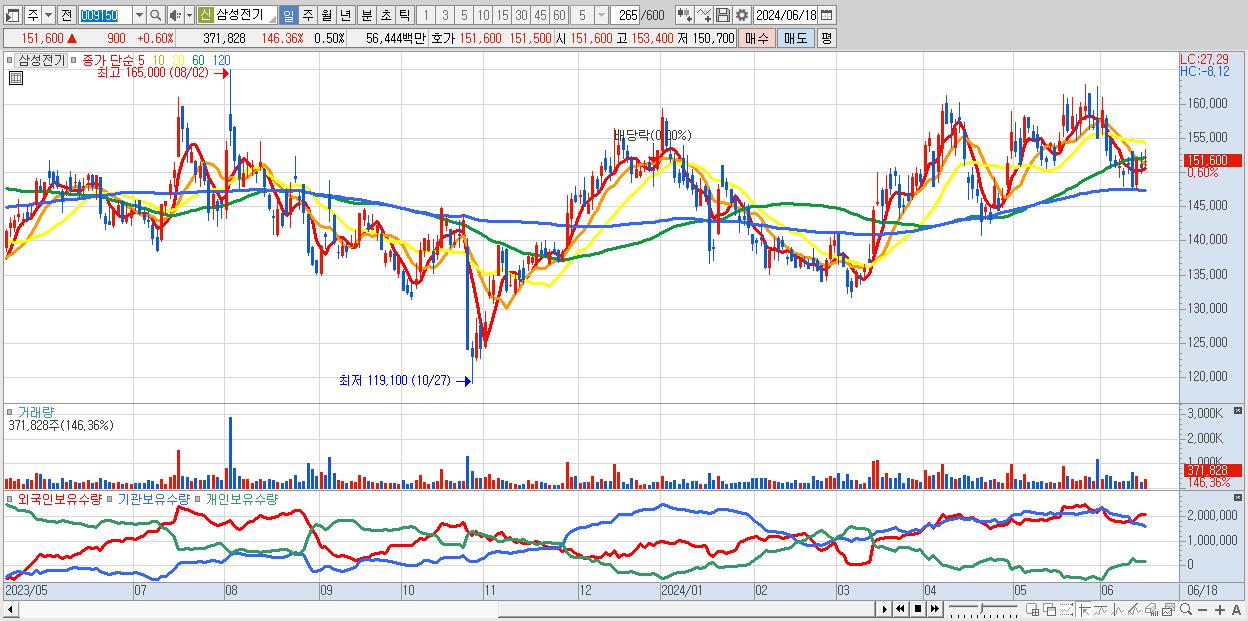Image resolution: width=1248 pixels, height=621 pixels.
Task: Click the chart zoom slider handle on the bottom bar
Action: 981,609
